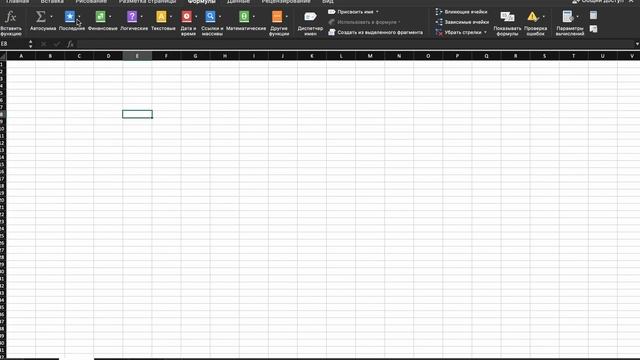This screenshot has height=360, width=640.
Task: Expand the Проверка ошибок dropdown arrow
Action: 543,17
